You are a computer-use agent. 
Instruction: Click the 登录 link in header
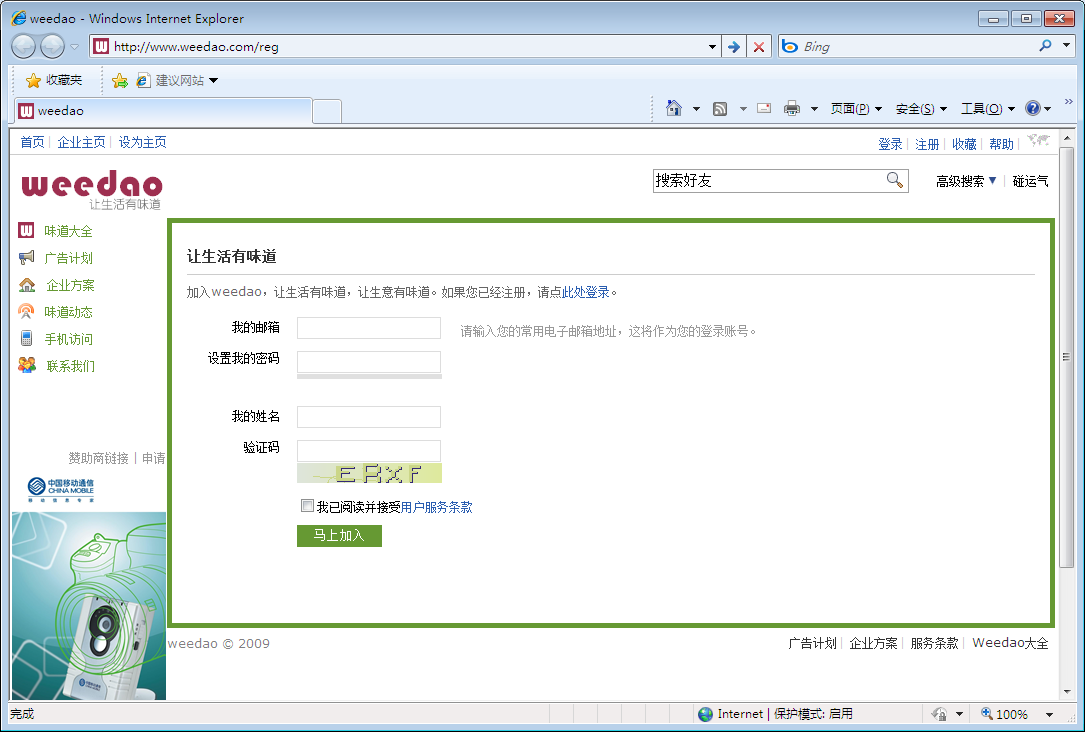click(x=890, y=144)
